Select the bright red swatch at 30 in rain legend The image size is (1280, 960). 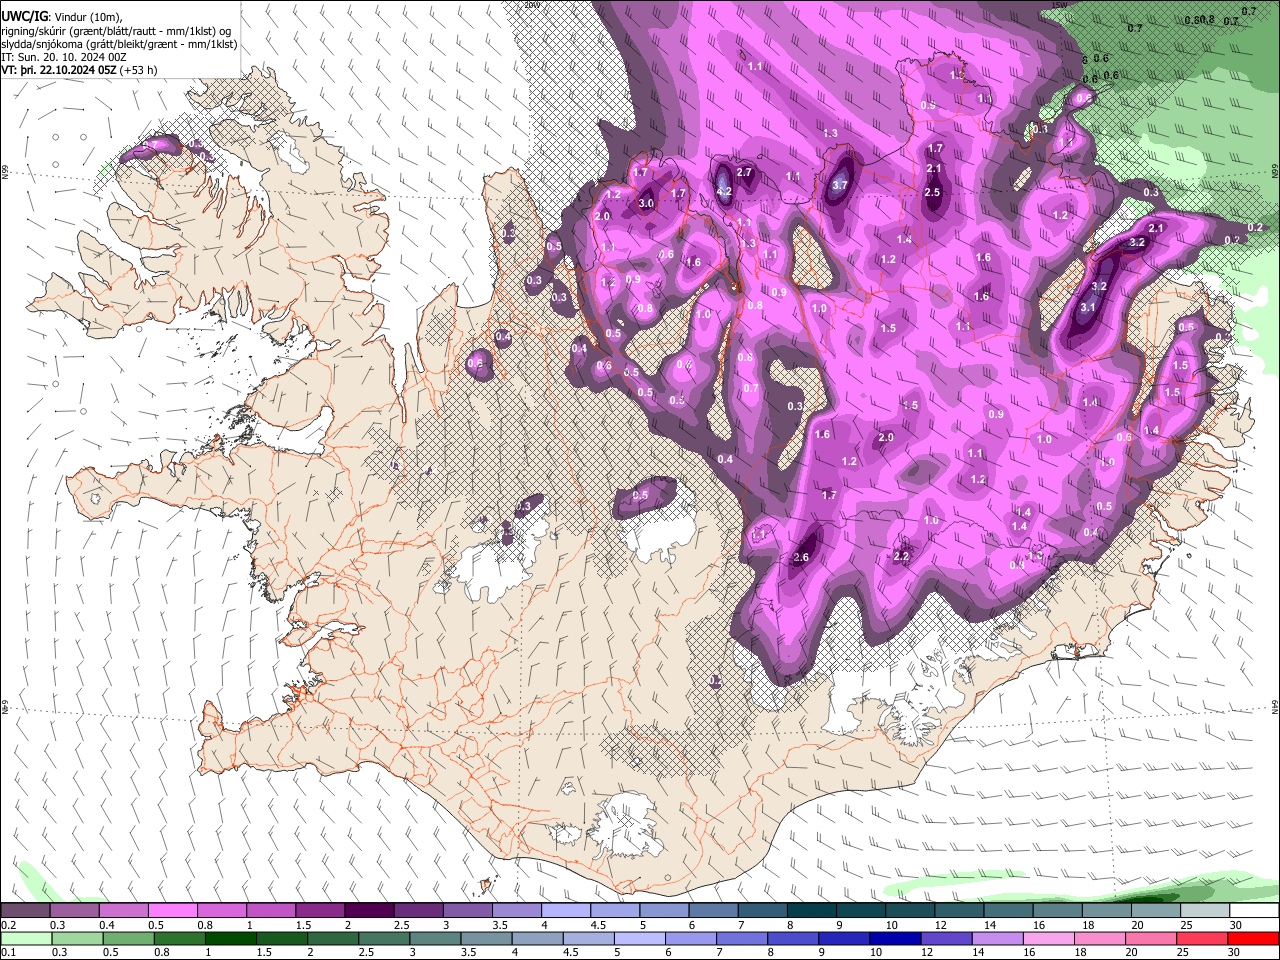coord(1252,939)
